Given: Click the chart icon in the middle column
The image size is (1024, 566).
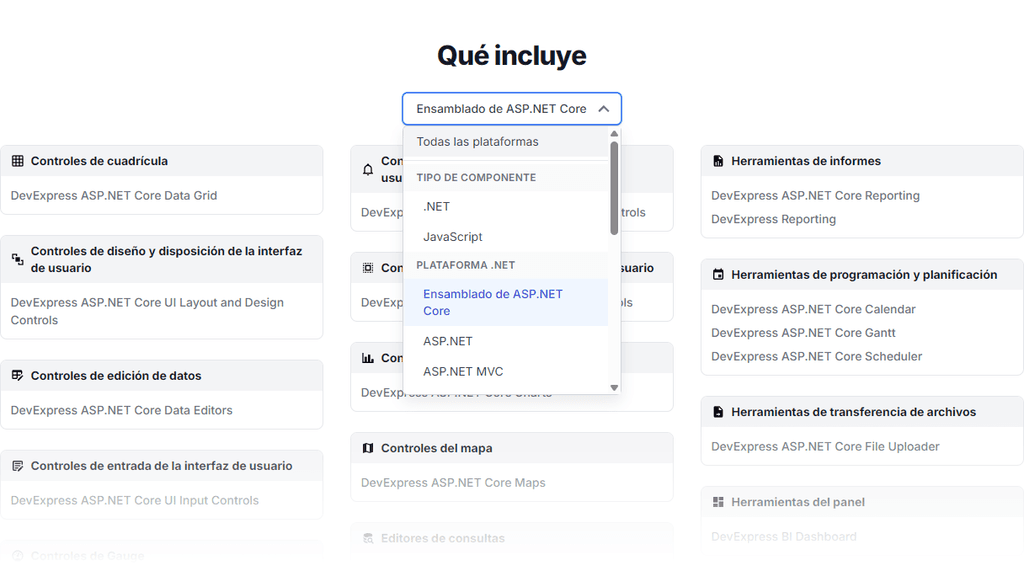Looking at the screenshot, I should point(368,358).
